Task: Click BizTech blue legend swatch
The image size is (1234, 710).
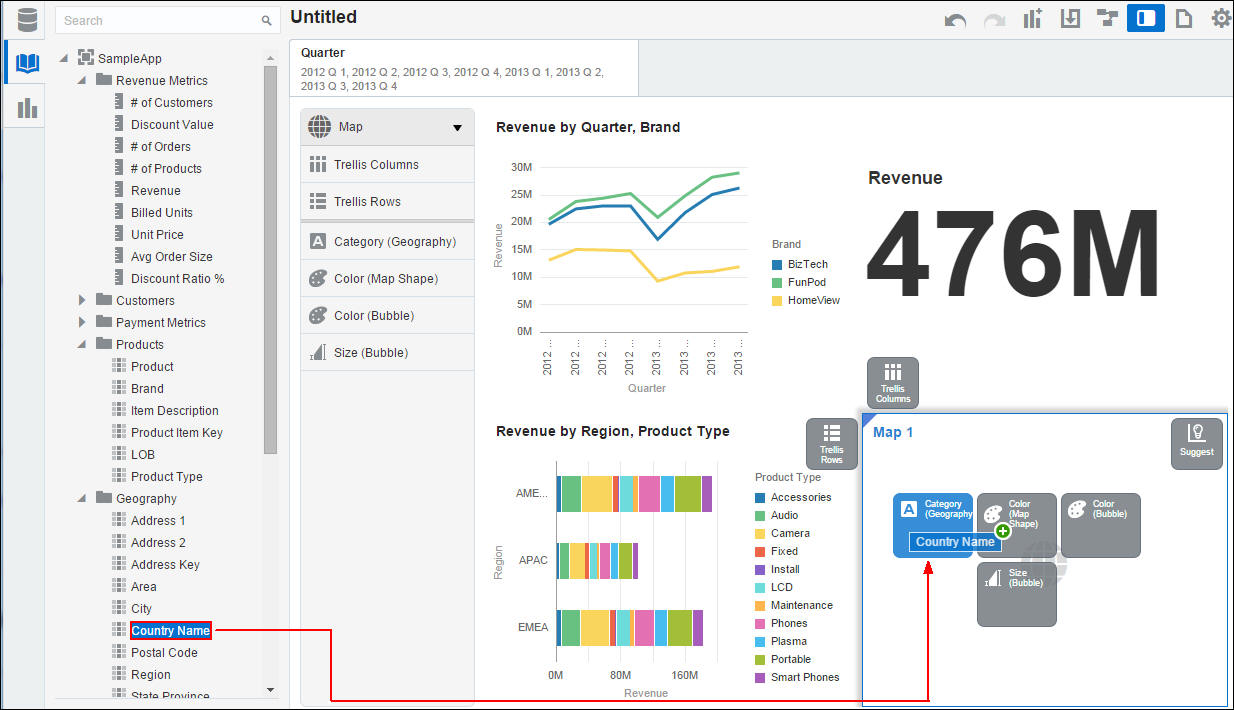Action: (x=777, y=265)
